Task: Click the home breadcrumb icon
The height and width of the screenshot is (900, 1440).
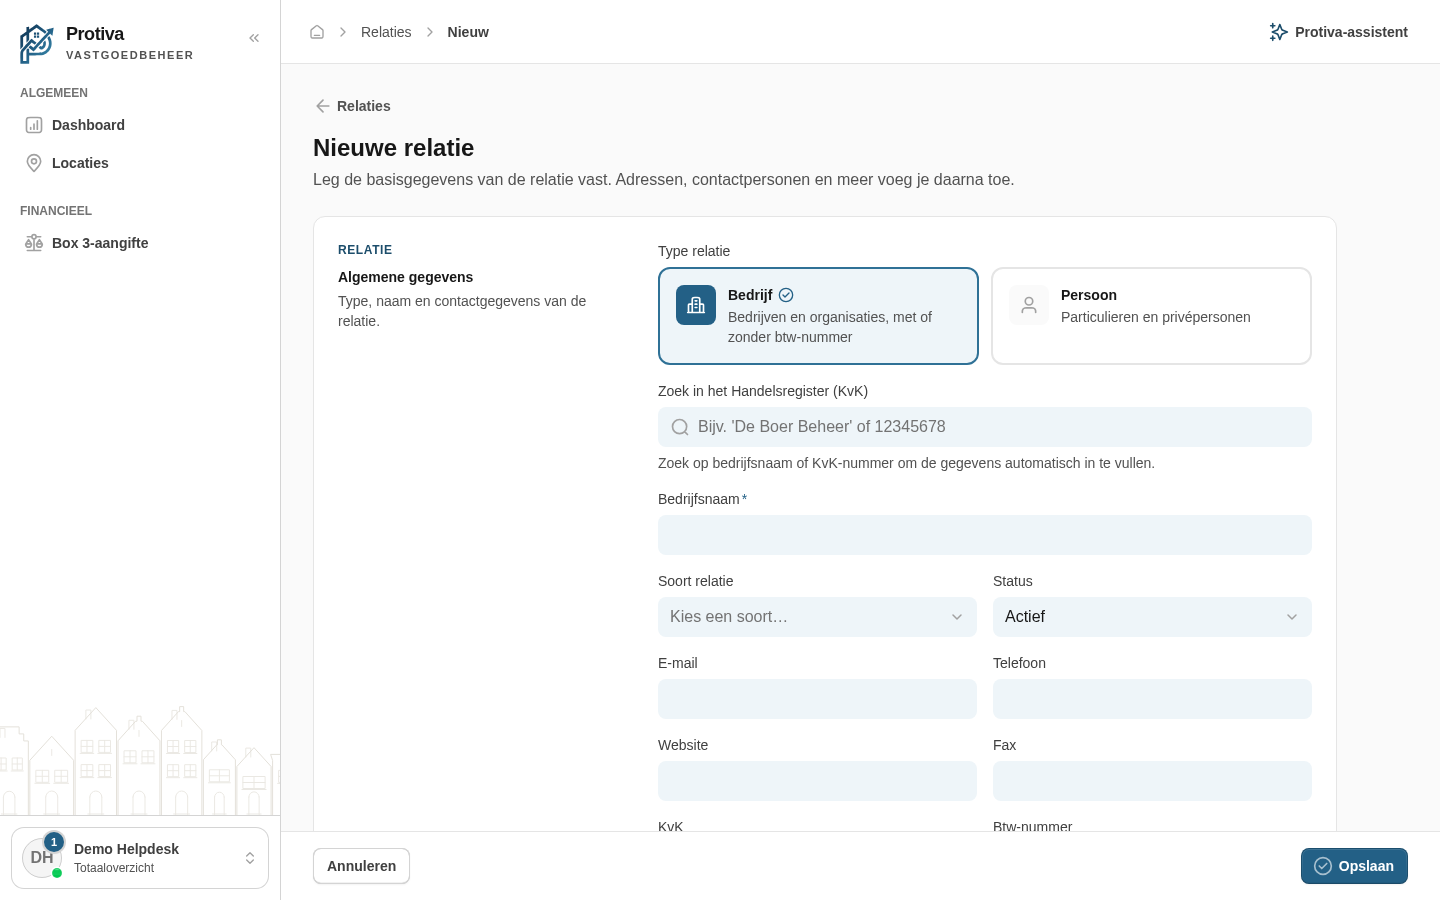Action: 317,32
